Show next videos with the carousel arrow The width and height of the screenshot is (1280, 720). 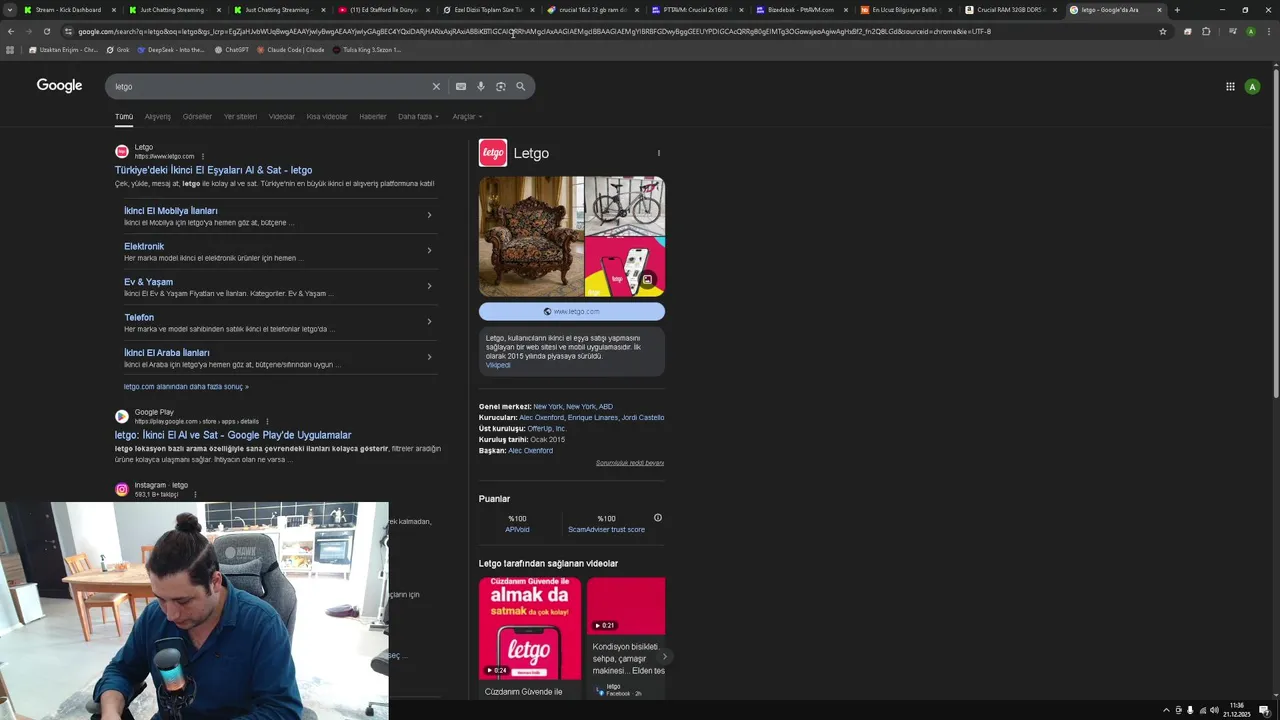pyautogui.click(x=664, y=657)
